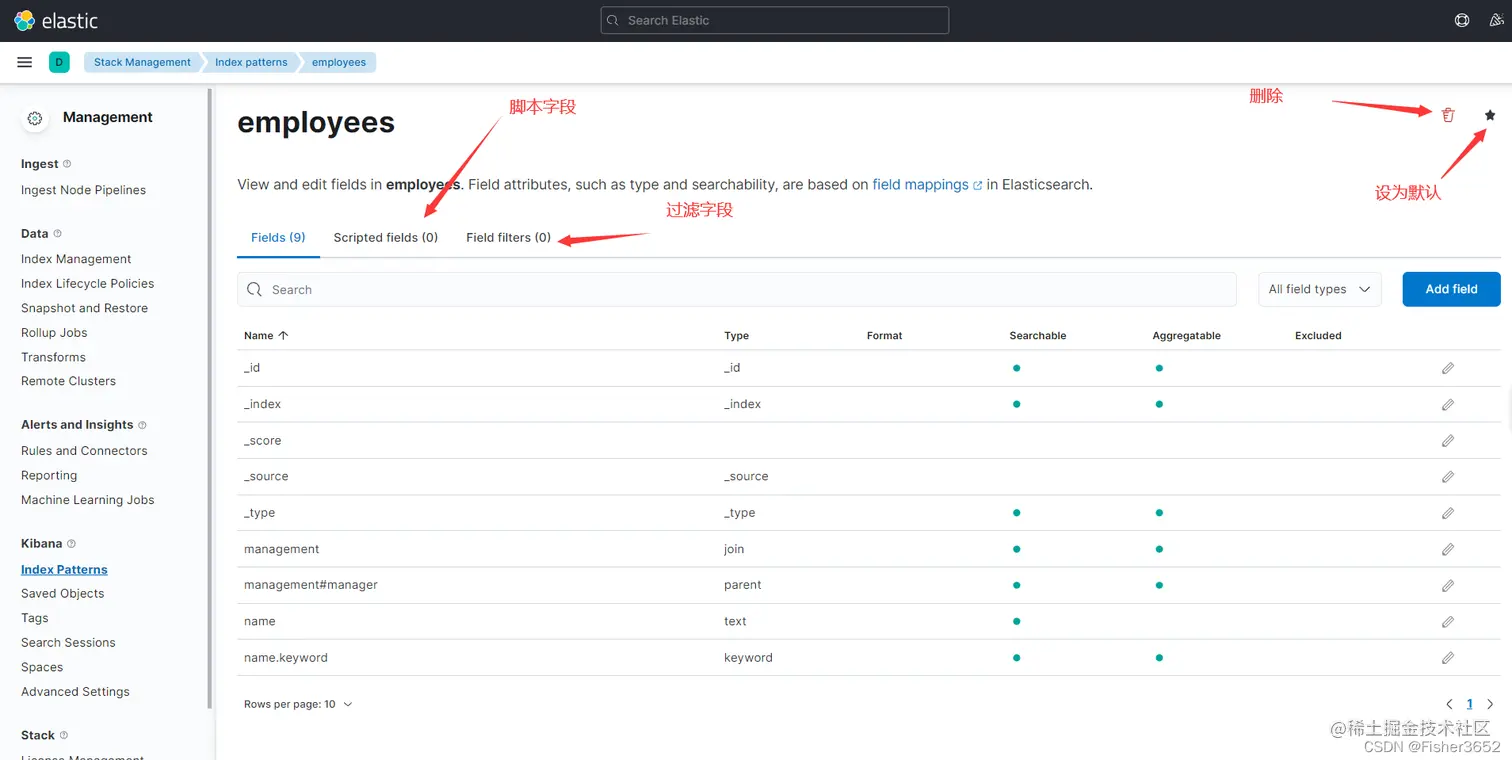Click the info icon next to Kibana
Viewport: 1512px width, 760px height.
click(x=71, y=544)
